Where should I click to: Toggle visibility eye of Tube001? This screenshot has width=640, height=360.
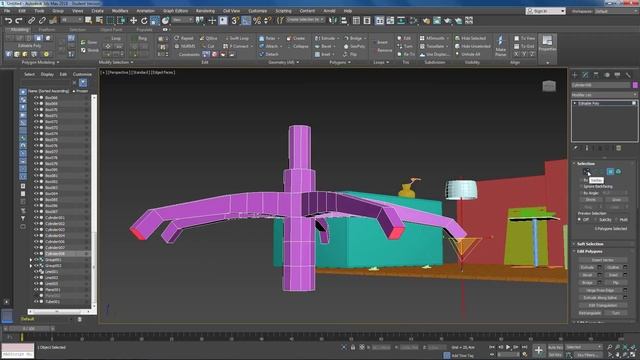(x=36, y=302)
